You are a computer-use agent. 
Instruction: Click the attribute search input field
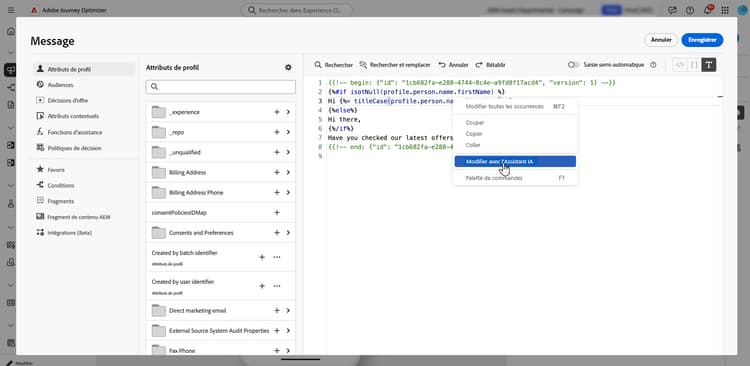tap(221, 87)
